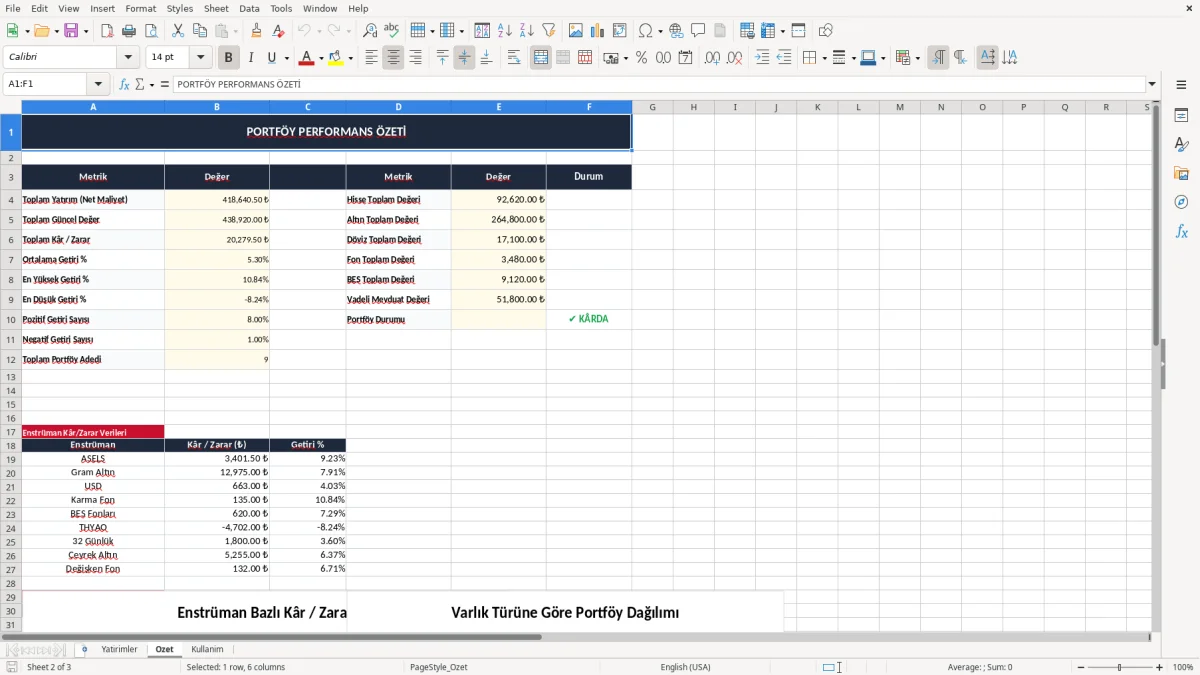Toggle Center Vertically alignment

464,58
